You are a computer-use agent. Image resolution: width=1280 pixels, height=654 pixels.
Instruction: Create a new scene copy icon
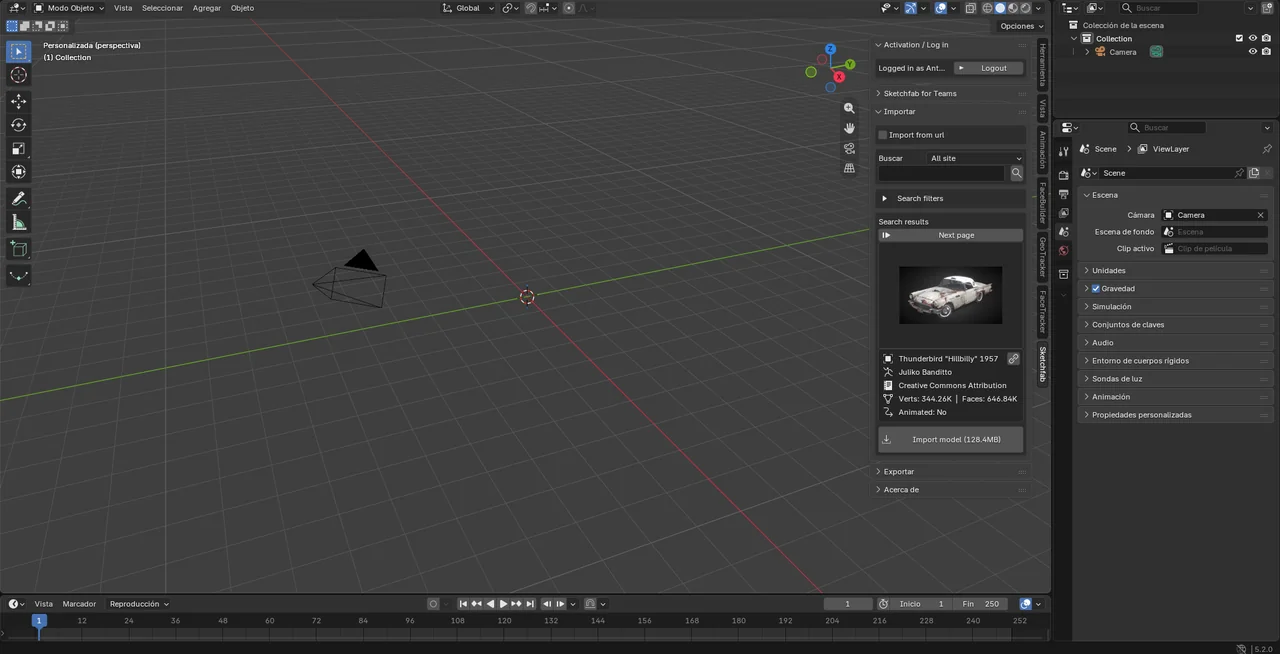1254,173
